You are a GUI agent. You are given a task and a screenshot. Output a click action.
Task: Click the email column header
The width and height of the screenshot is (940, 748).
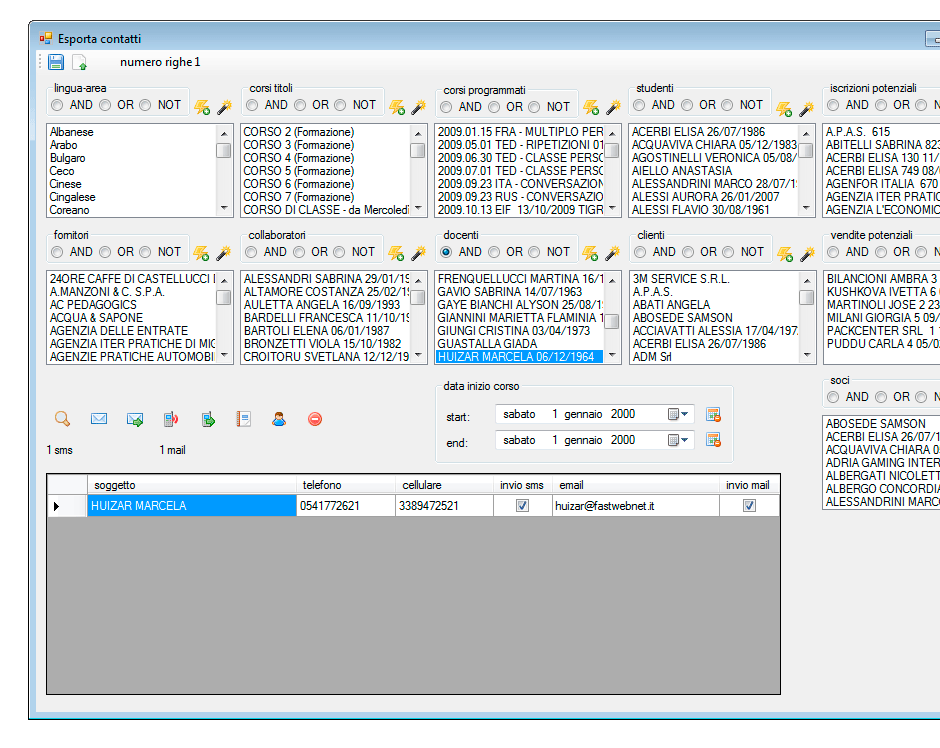(636, 485)
